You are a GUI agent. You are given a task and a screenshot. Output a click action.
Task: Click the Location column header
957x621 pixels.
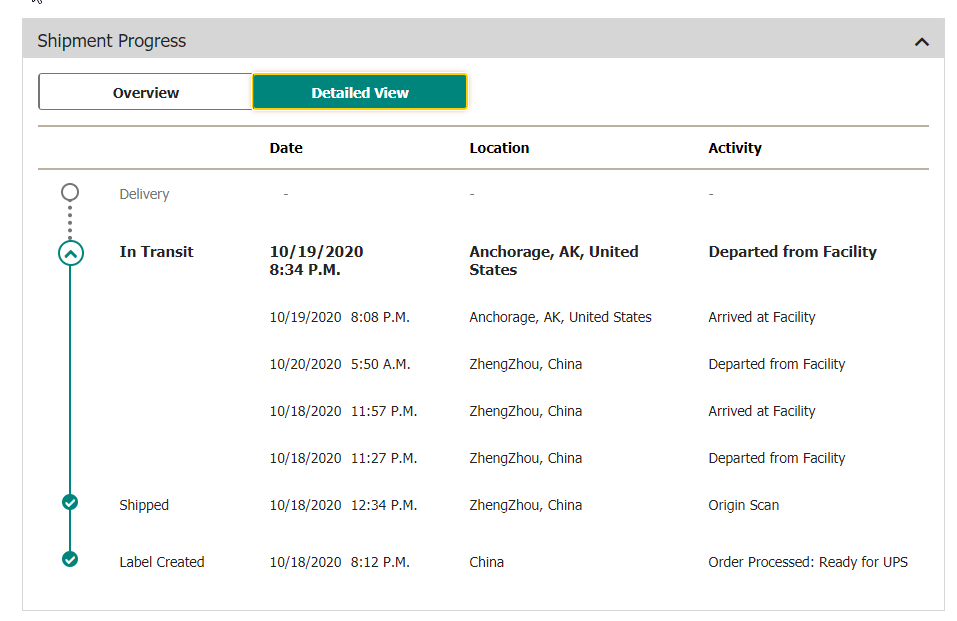pos(499,148)
